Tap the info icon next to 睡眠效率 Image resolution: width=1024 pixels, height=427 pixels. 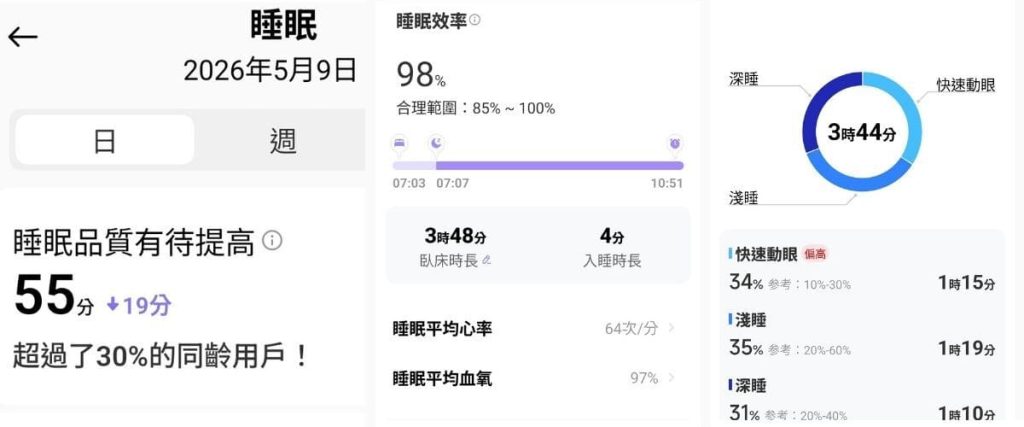475,20
